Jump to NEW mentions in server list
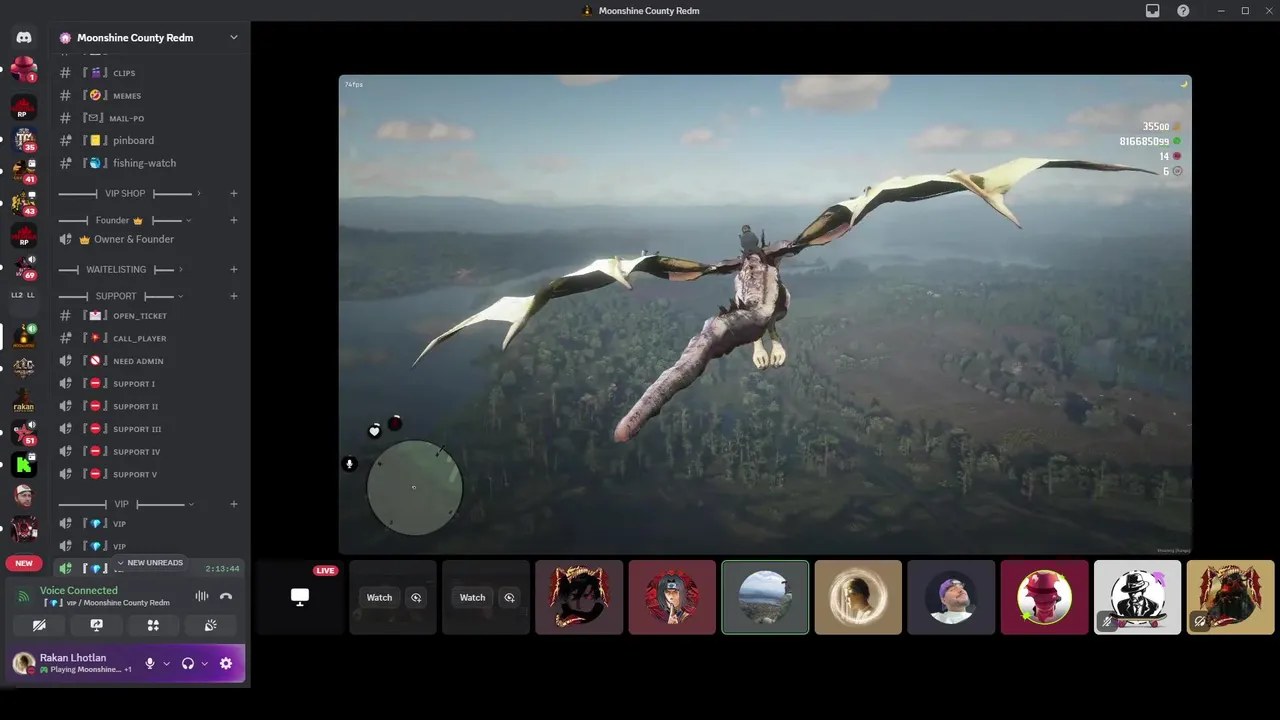This screenshot has width=1280, height=720. [24, 563]
